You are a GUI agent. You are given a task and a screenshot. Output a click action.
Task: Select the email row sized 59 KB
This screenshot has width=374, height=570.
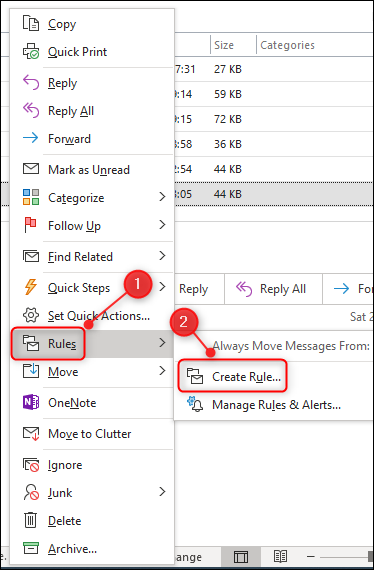point(274,94)
